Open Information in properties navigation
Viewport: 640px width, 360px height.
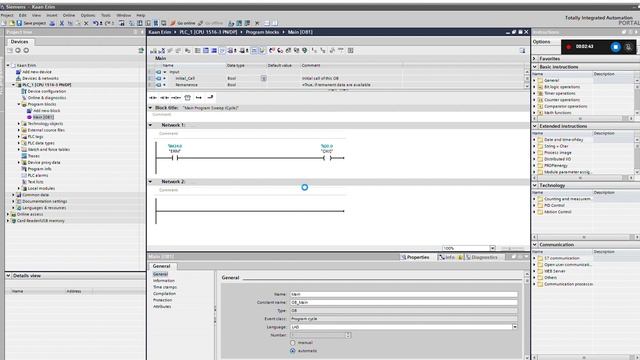pos(164,281)
